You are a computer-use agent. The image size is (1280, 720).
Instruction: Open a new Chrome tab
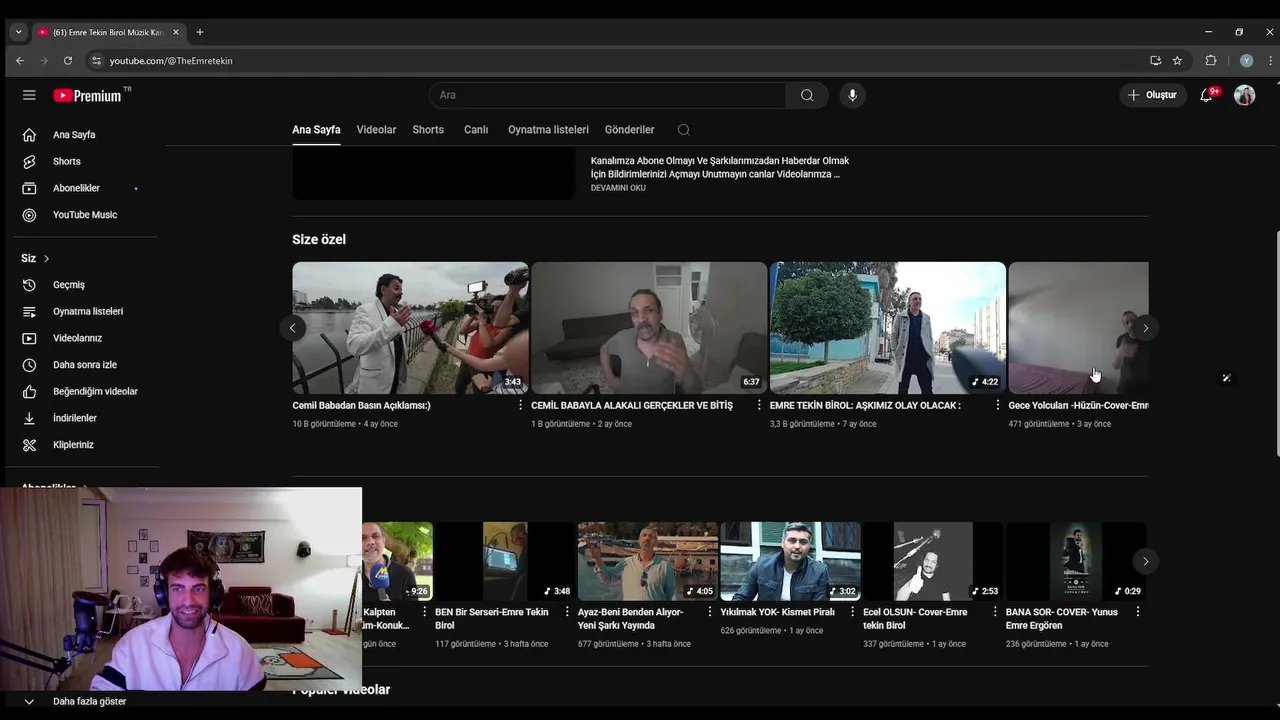(x=199, y=32)
